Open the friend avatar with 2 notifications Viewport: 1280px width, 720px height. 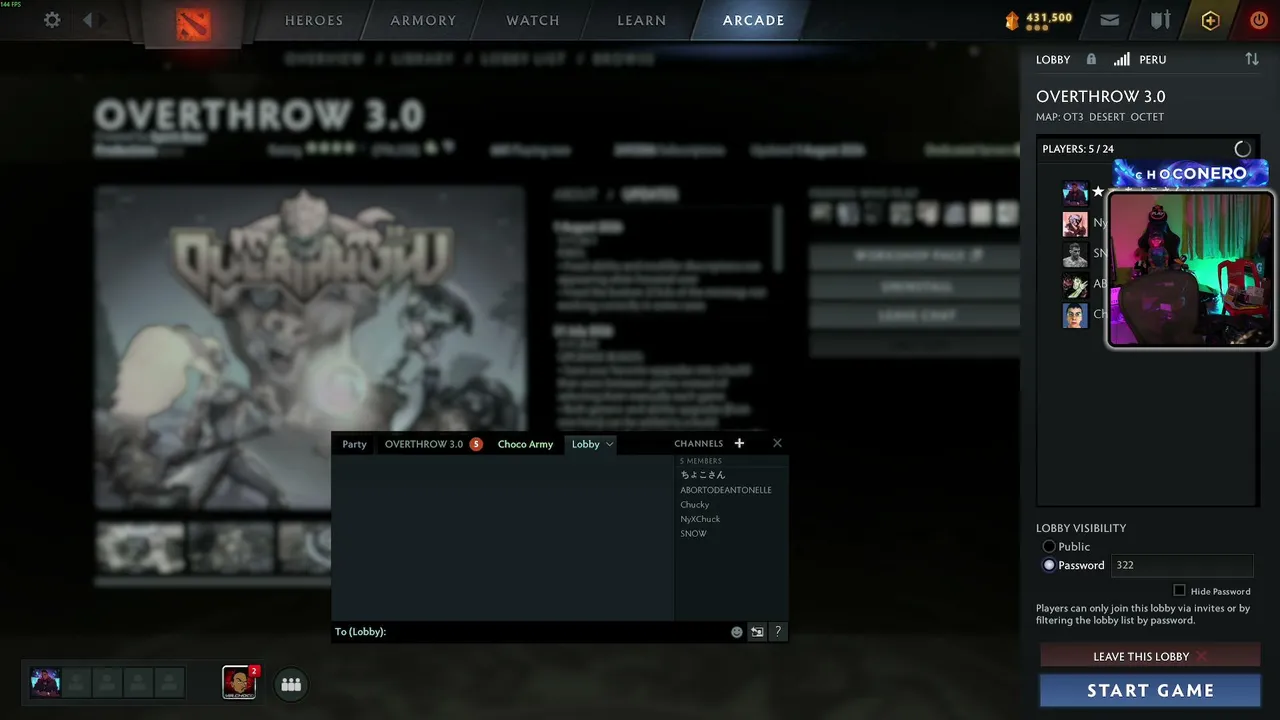pos(239,682)
